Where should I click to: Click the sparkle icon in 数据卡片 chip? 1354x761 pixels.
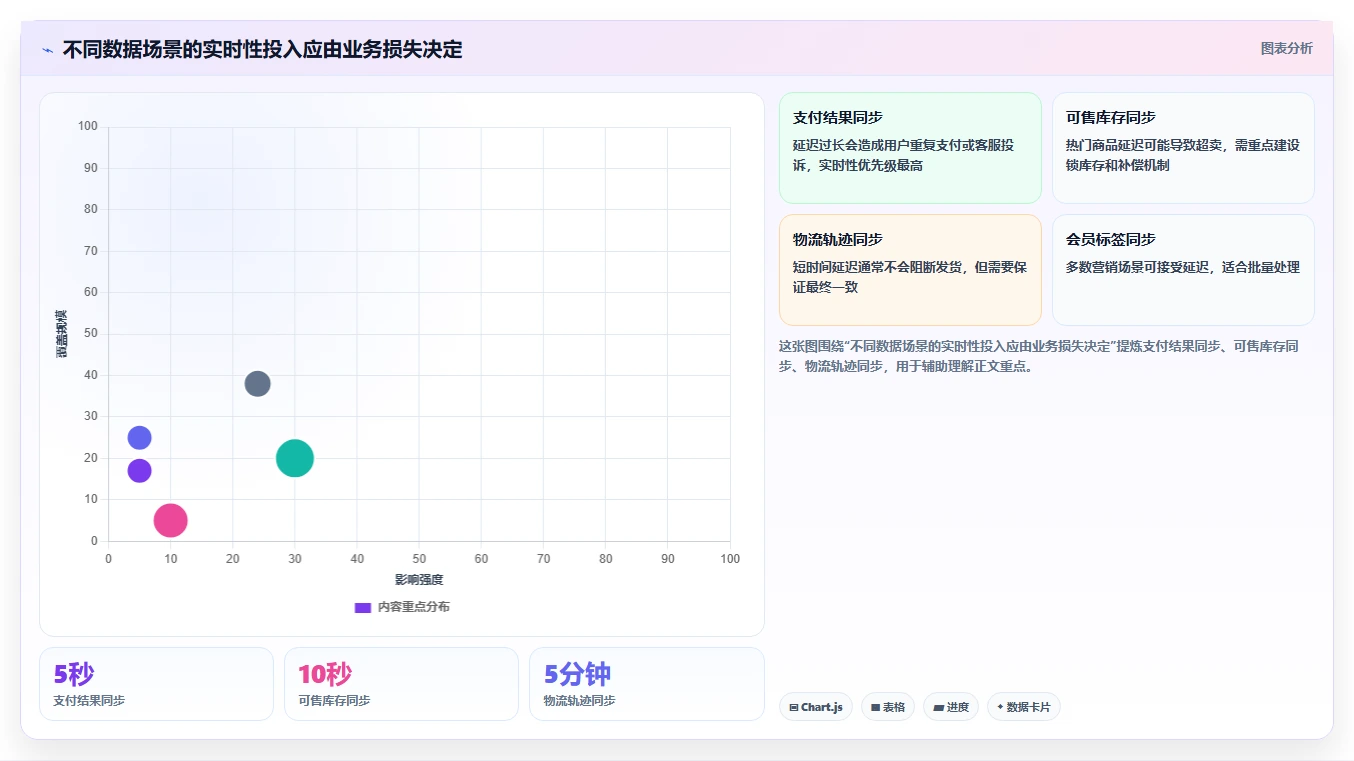pos(1000,707)
